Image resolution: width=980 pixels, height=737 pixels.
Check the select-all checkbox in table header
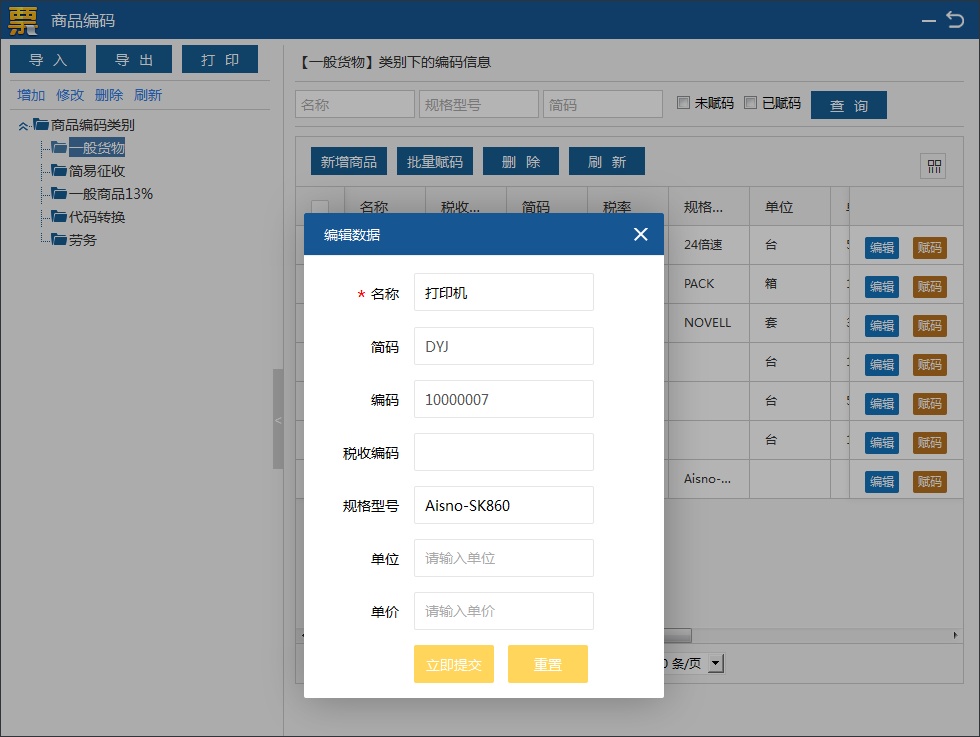click(320, 207)
